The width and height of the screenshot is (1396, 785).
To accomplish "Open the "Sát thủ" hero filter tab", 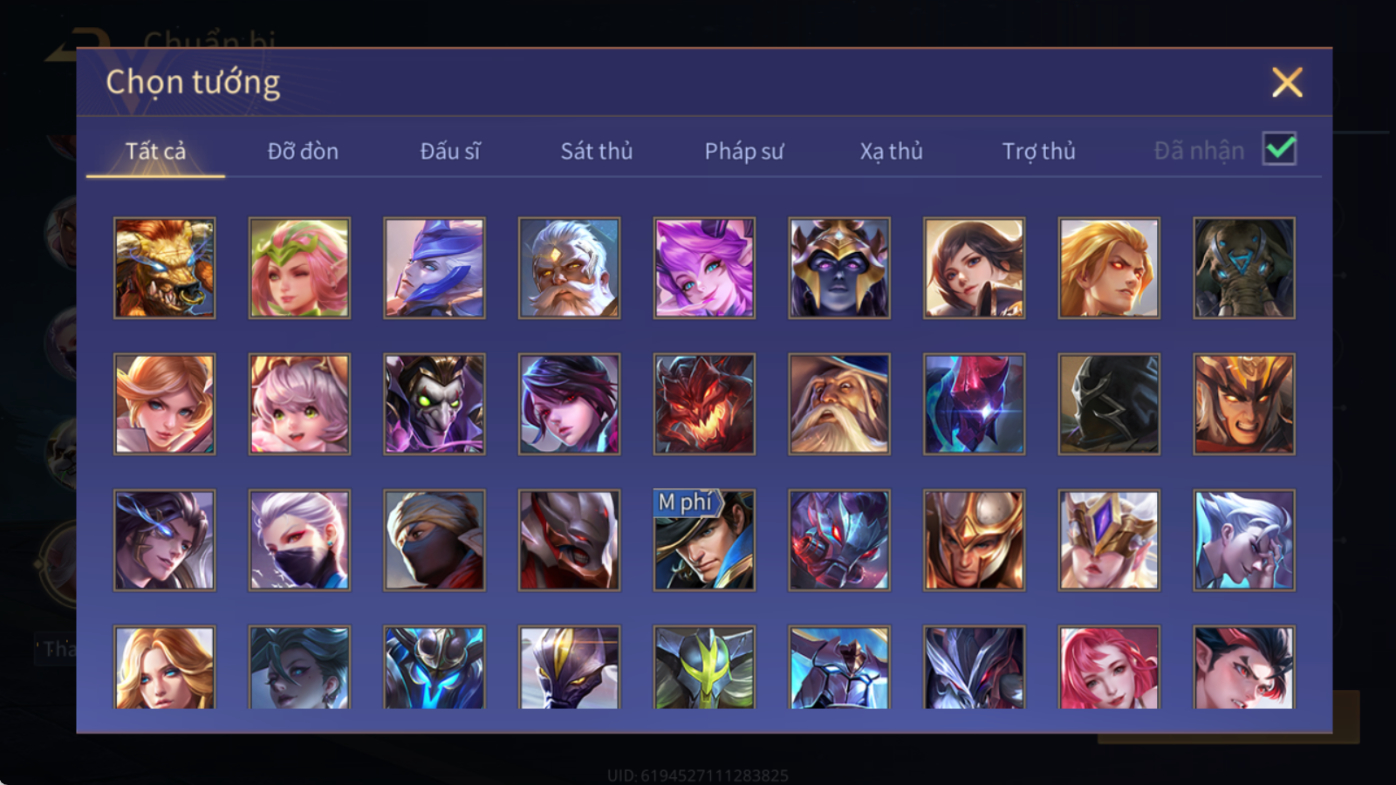I will point(596,151).
